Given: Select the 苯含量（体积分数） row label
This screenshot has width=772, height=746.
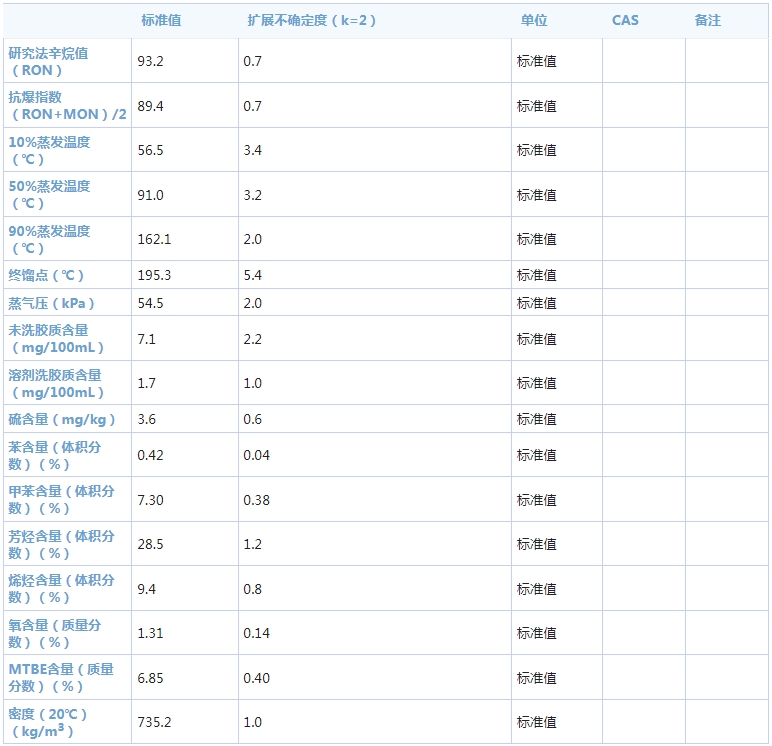Looking at the screenshot, I should [55, 455].
